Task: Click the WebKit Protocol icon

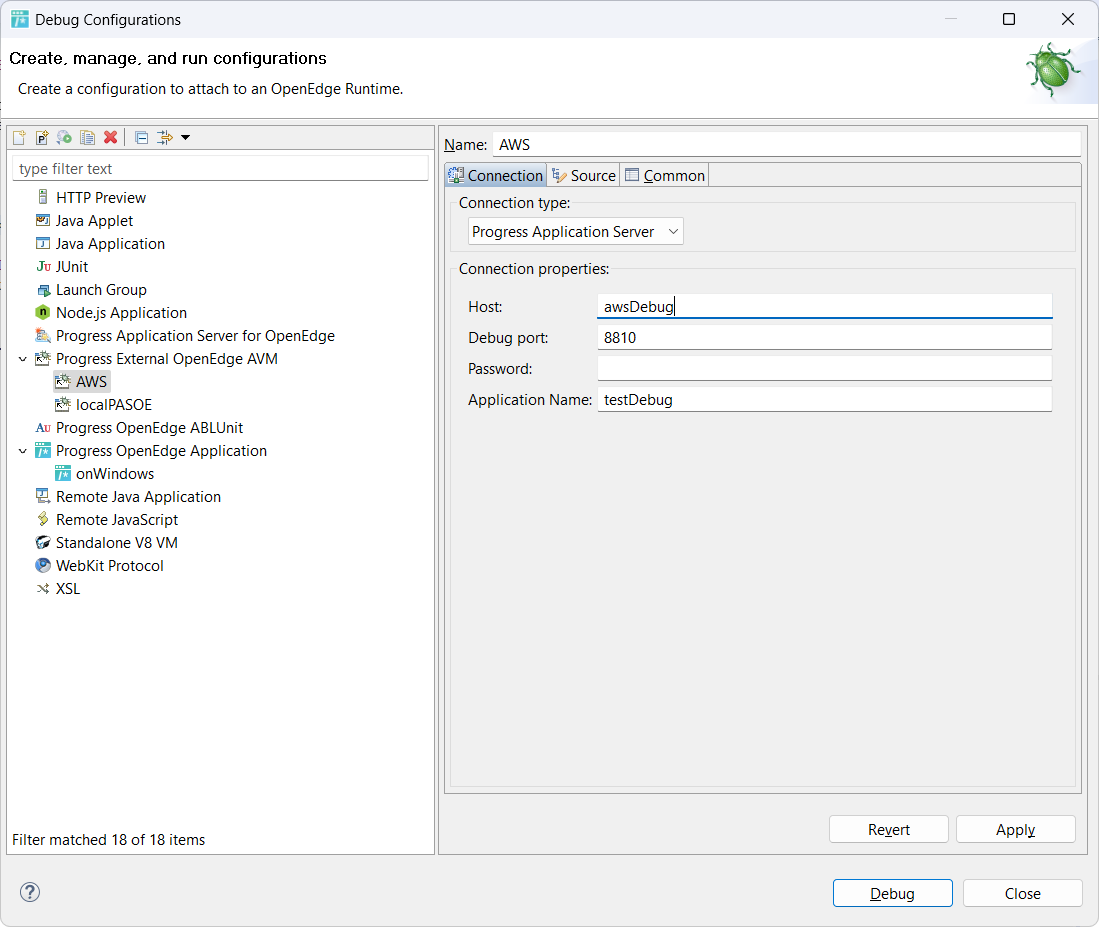Action: tap(43, 565)
